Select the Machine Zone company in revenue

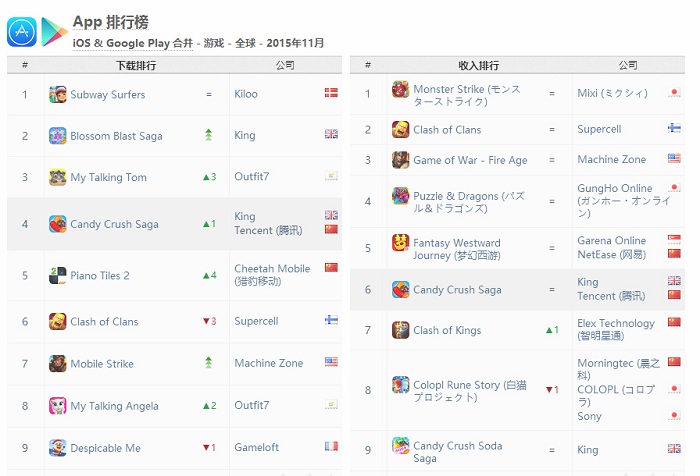click(x=612, y=160)
